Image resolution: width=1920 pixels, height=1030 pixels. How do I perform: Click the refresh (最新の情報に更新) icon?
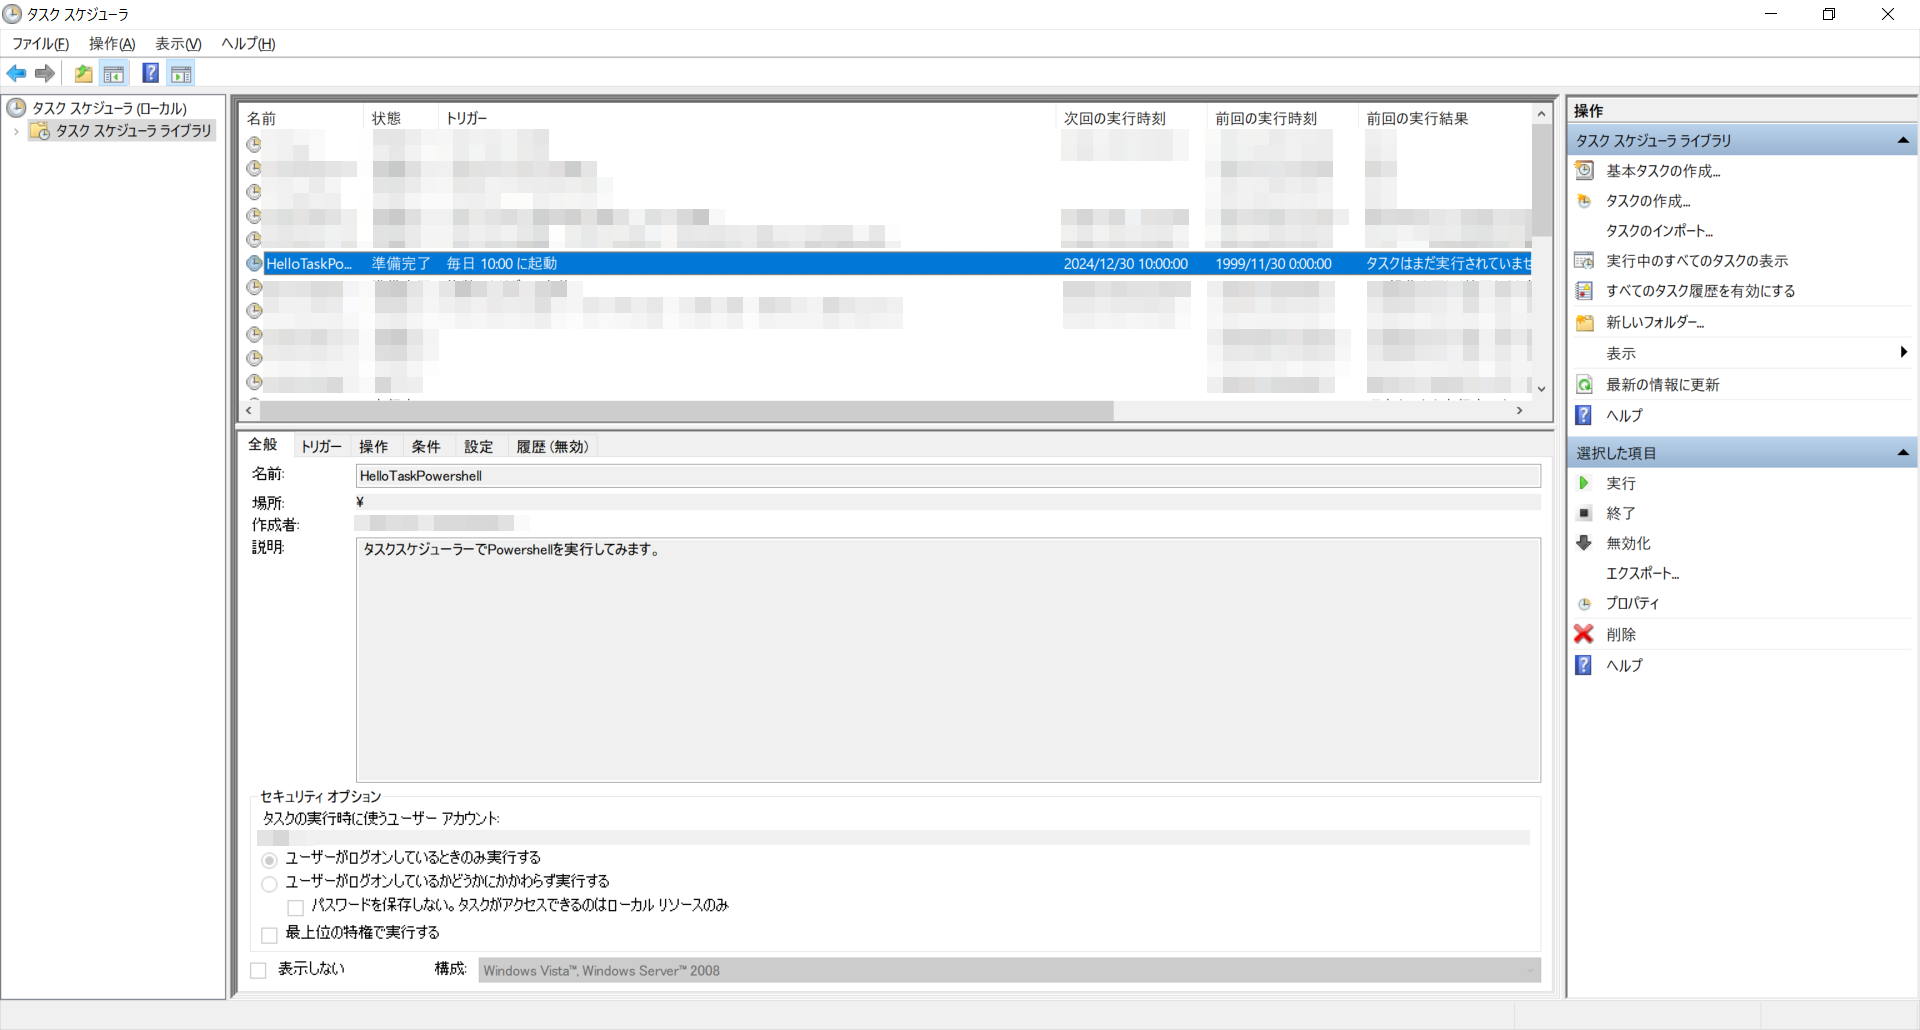click(1584, 385)
